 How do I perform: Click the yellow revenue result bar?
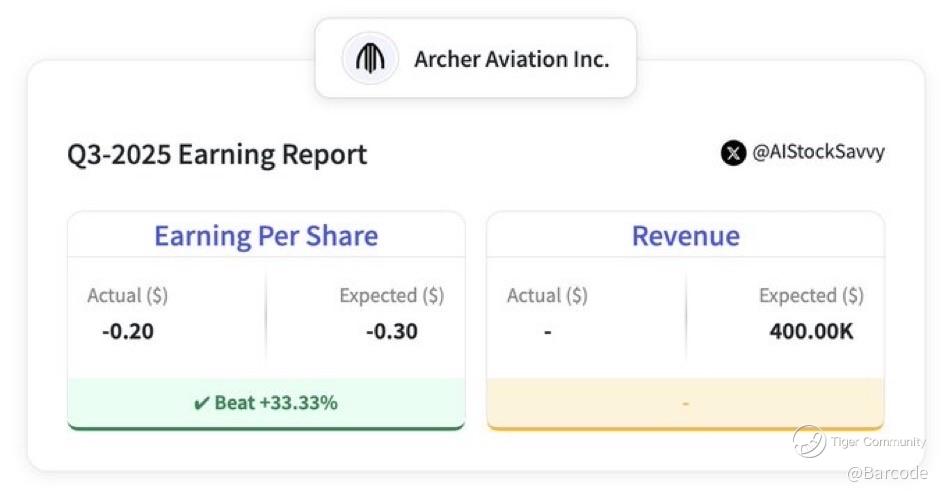click(x=685, y=403)
